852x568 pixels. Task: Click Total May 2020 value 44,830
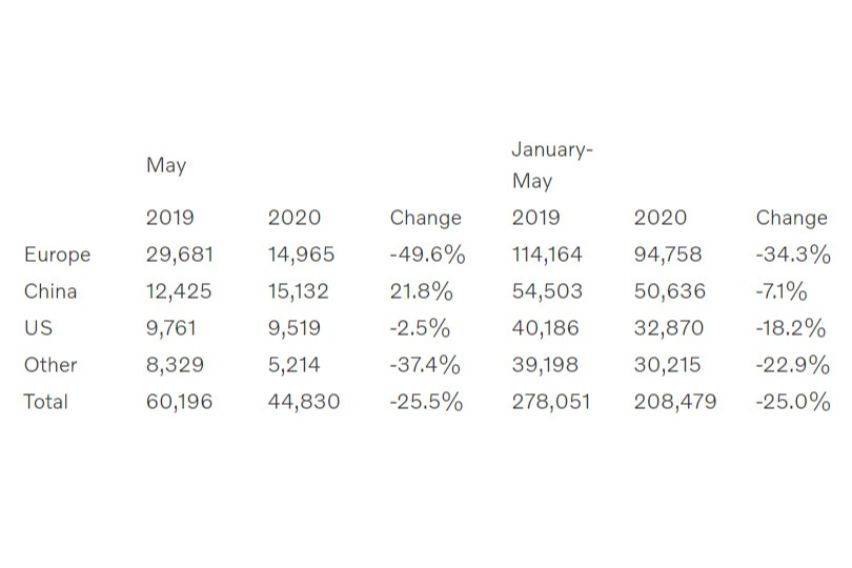point(304,402)
